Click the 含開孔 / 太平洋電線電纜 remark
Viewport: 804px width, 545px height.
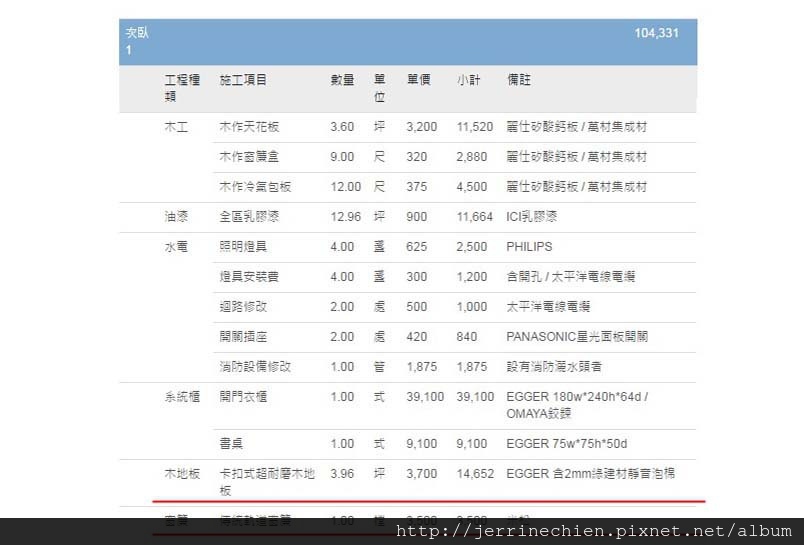pyautogui.click(x=571, y=276)
